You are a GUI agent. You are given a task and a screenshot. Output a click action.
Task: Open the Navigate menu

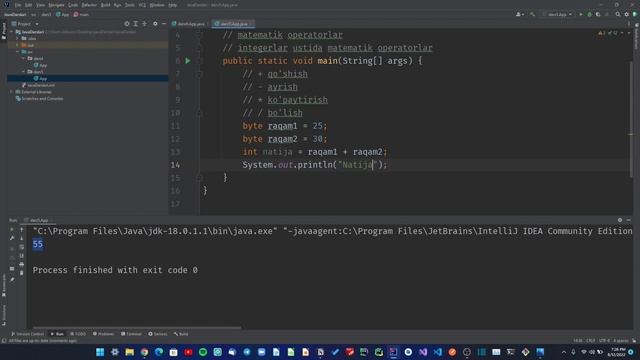tap(56, 5)
